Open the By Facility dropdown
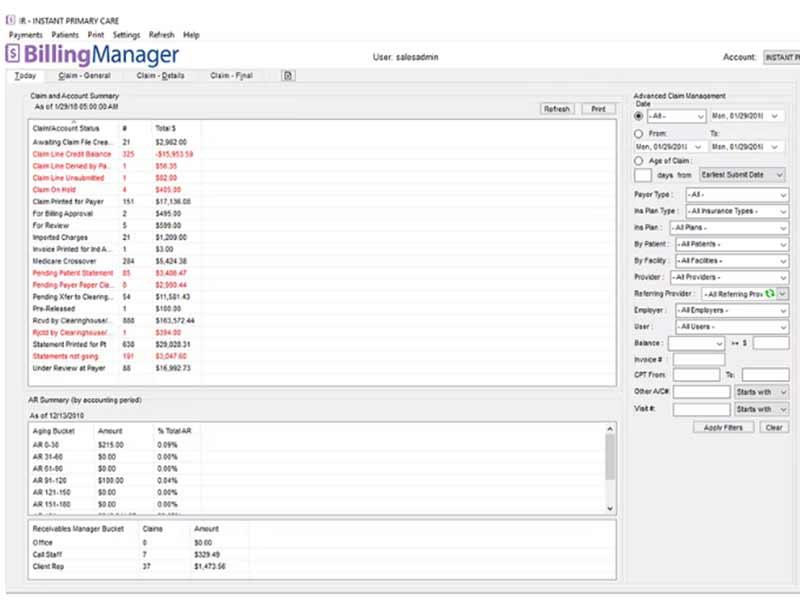This screenshot has width=800, height=600. point(732,261)
